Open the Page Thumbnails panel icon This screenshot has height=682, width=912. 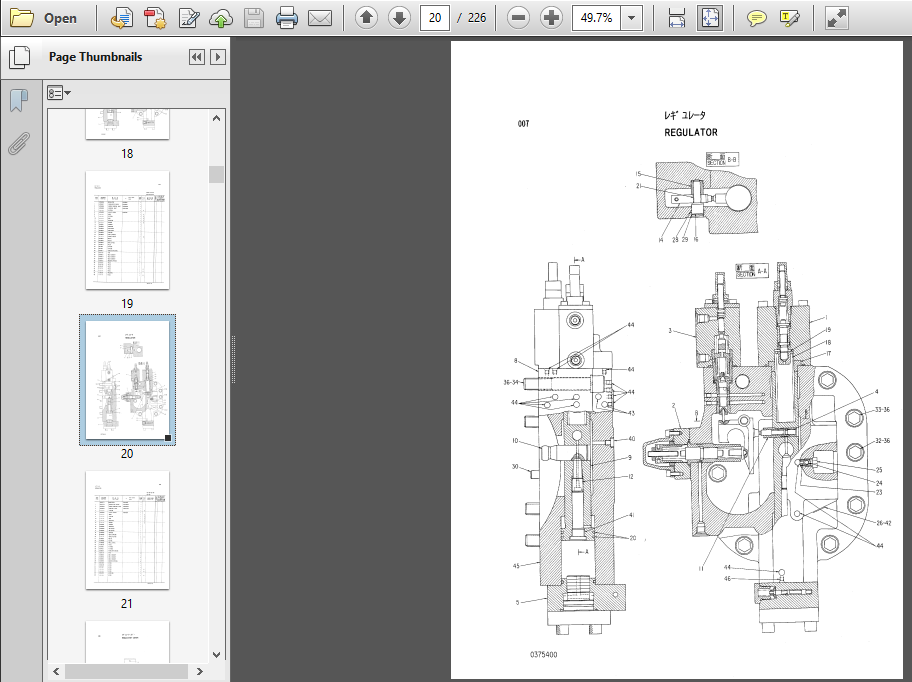[20, 58]
